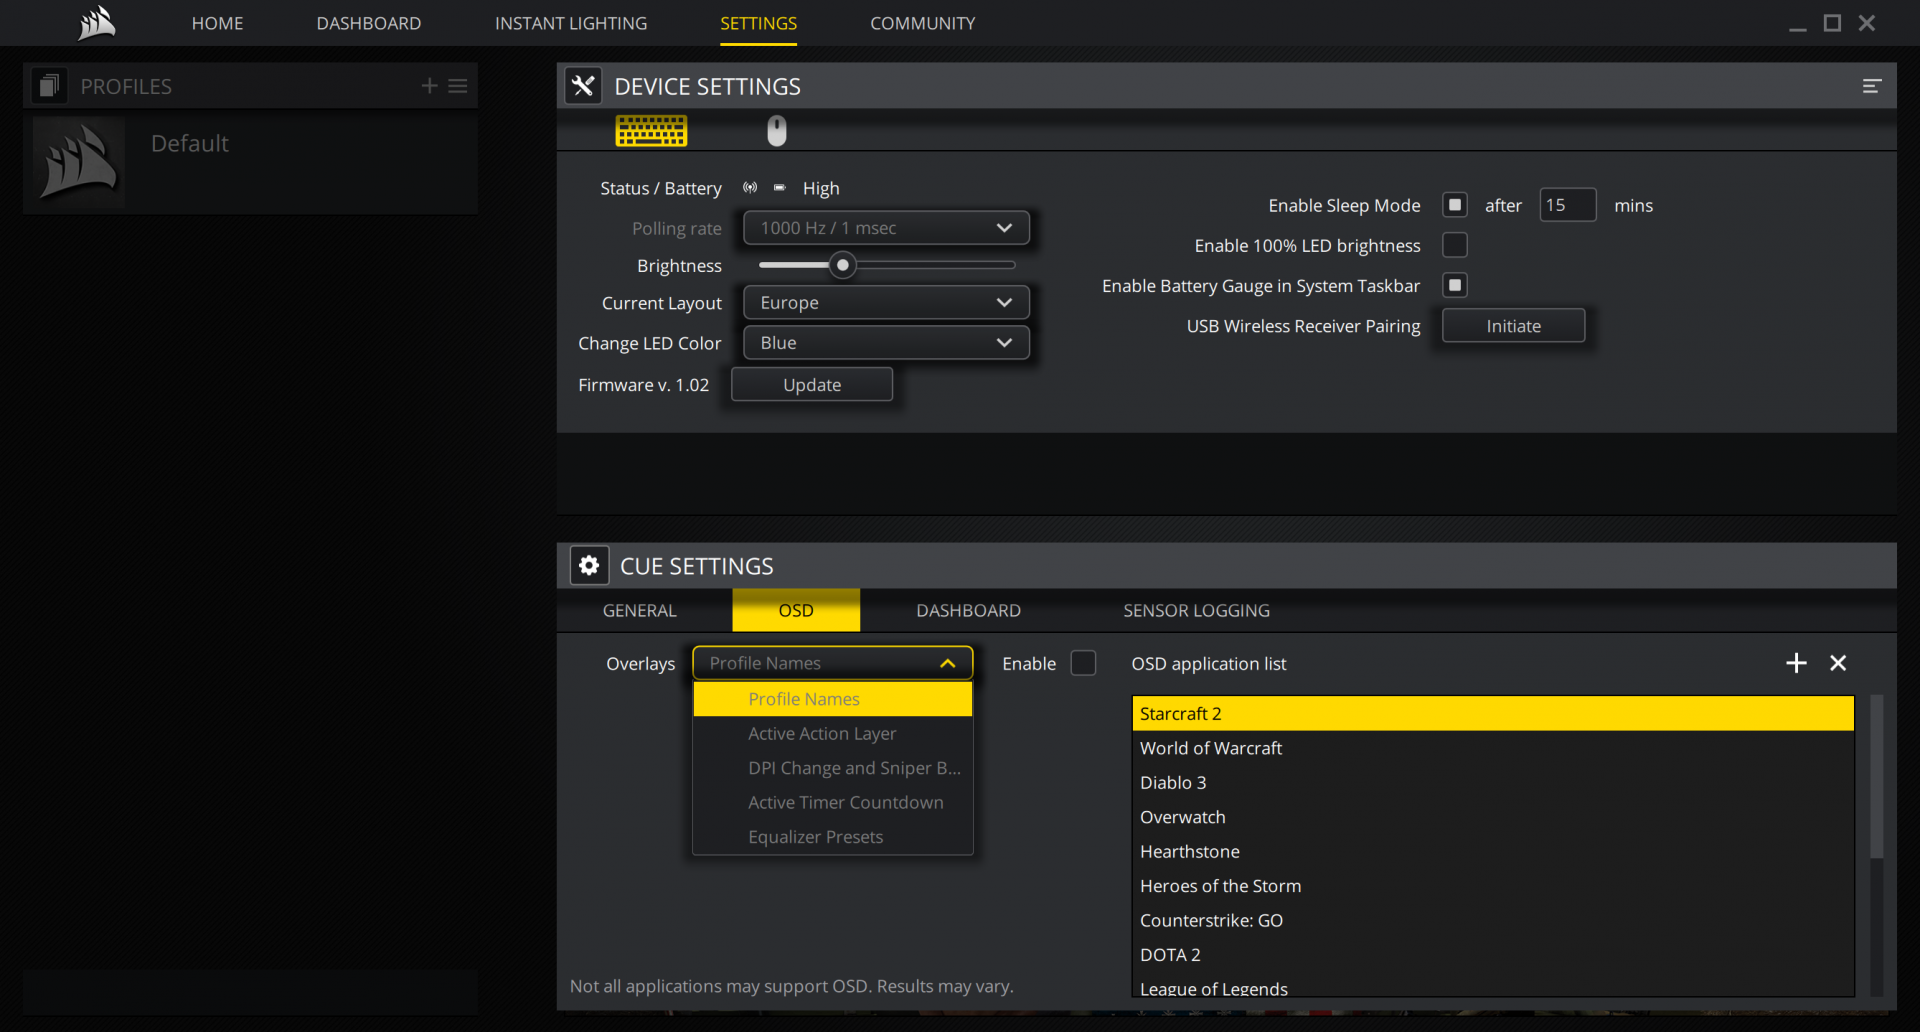Select the mouse device icon

777,131
